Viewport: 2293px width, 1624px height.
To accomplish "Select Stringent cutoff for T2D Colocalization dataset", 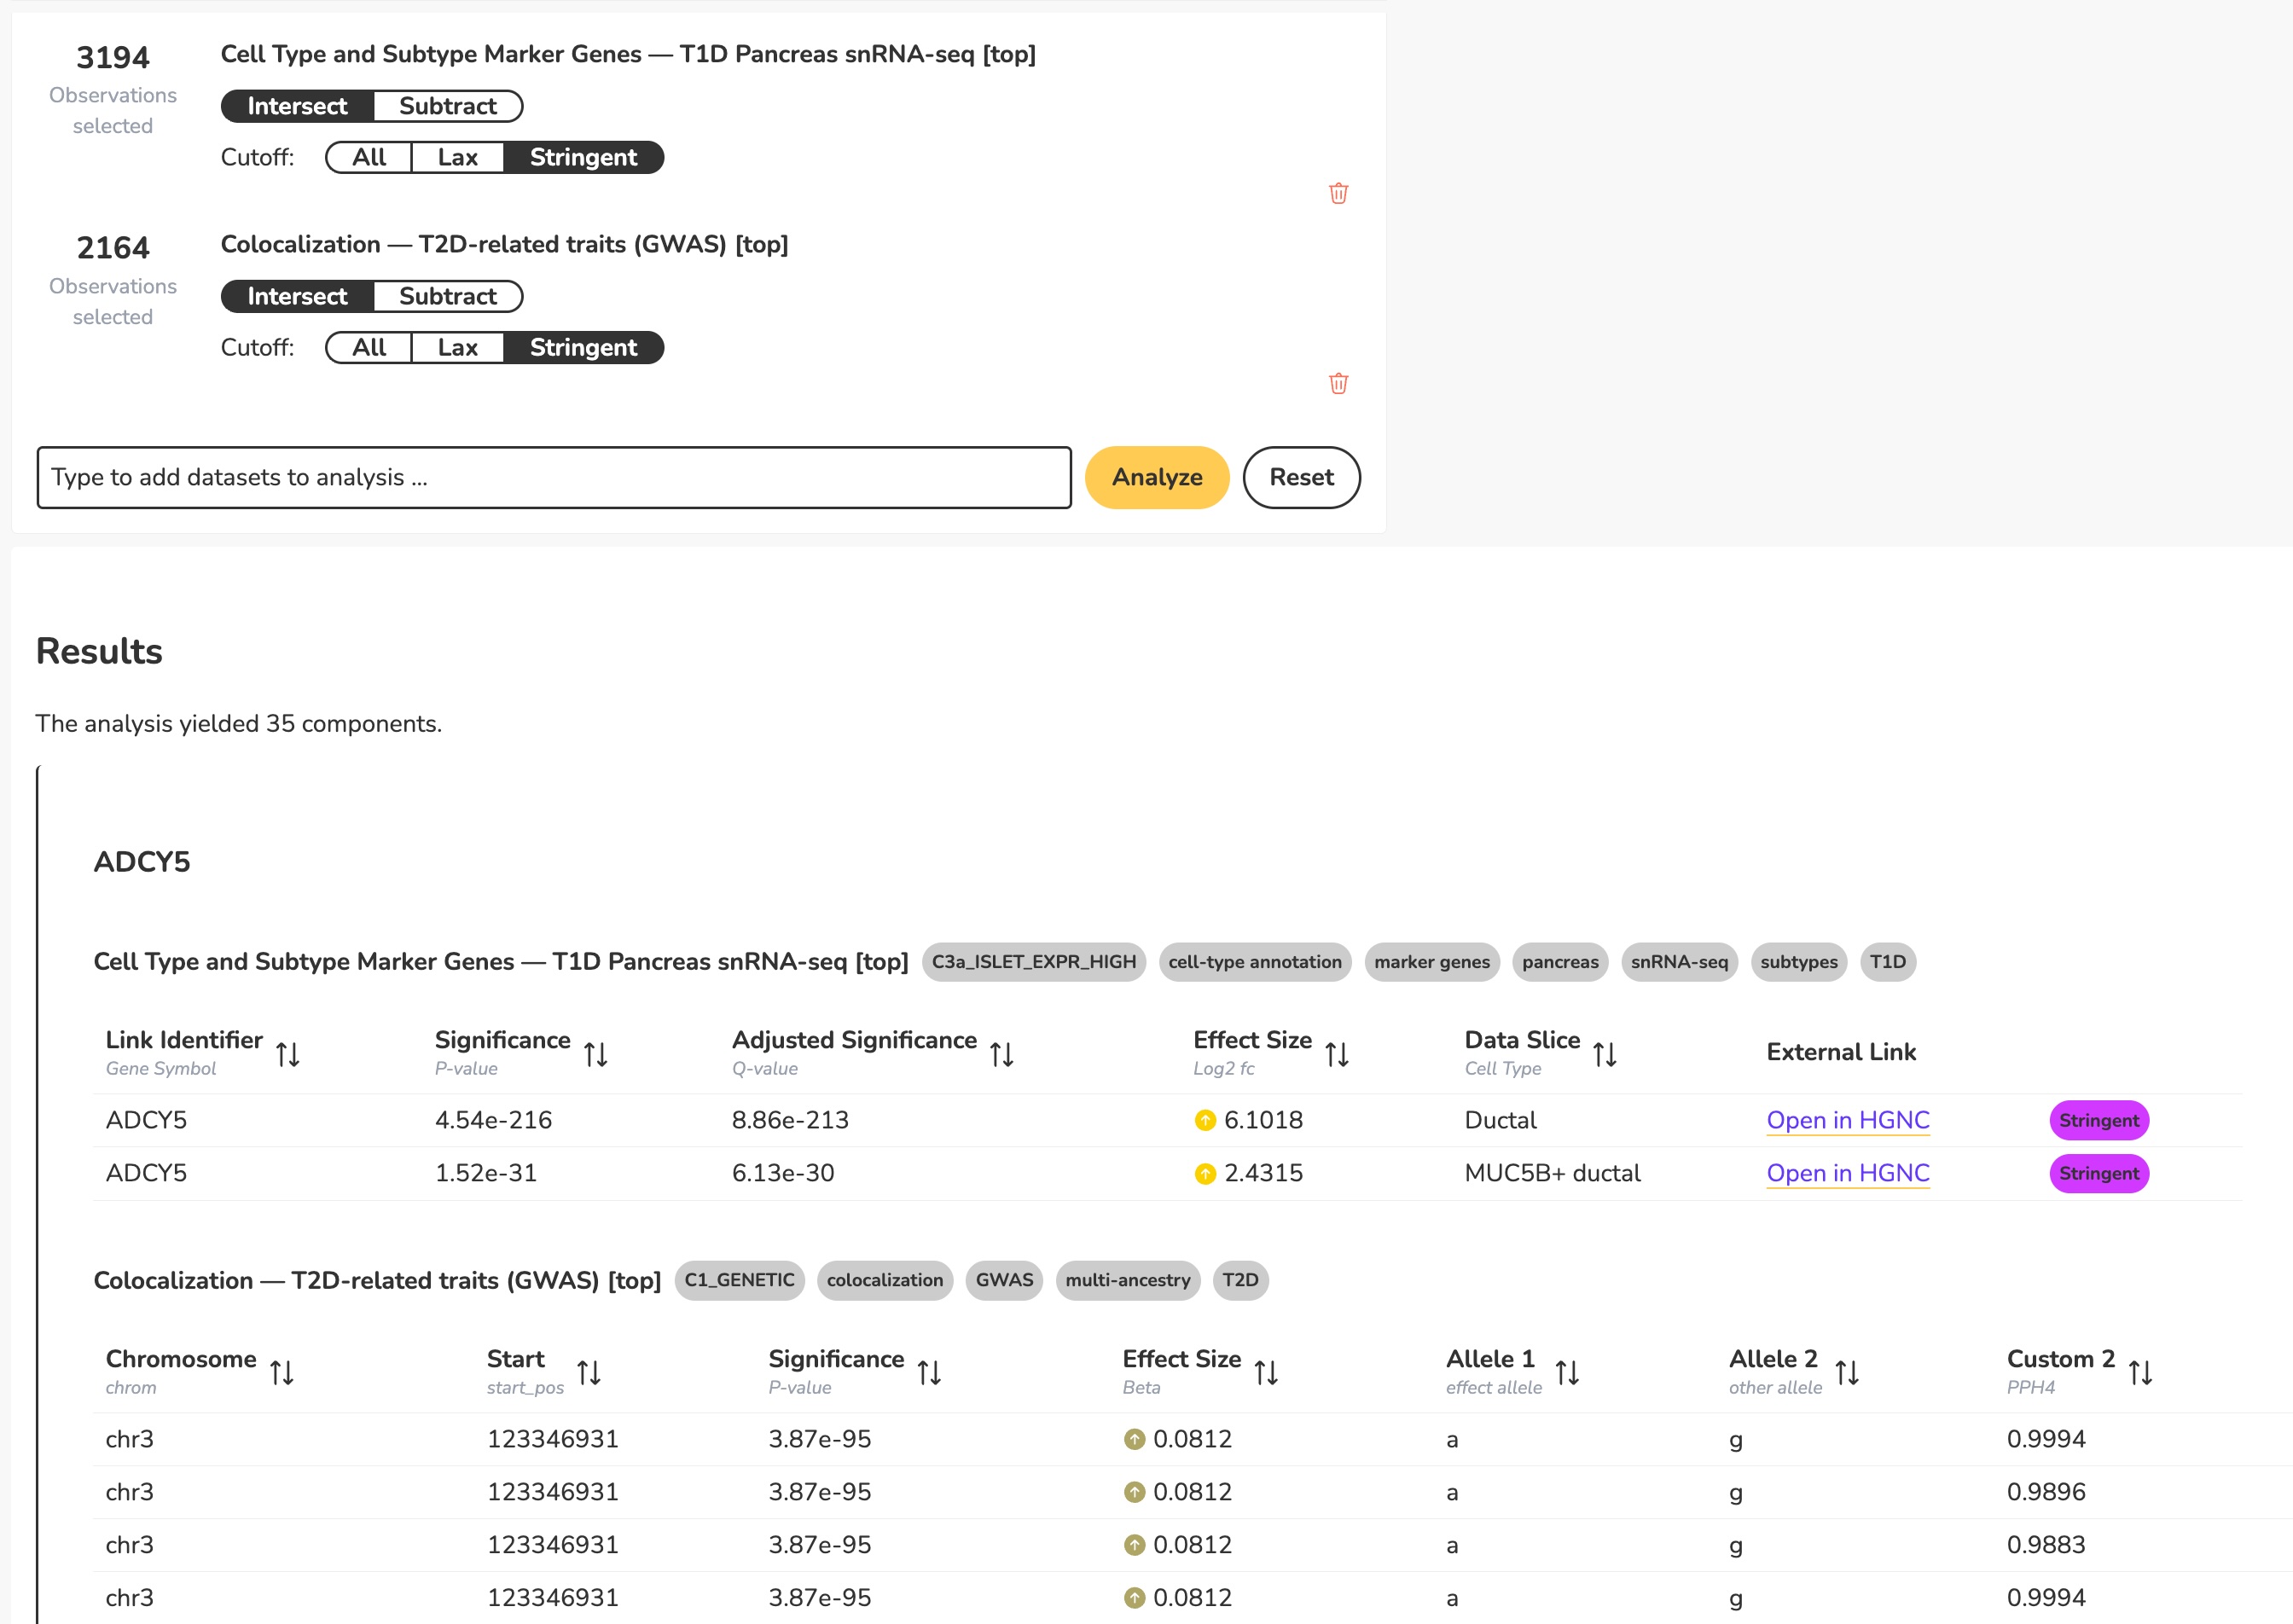I will (x=583, y=347).
